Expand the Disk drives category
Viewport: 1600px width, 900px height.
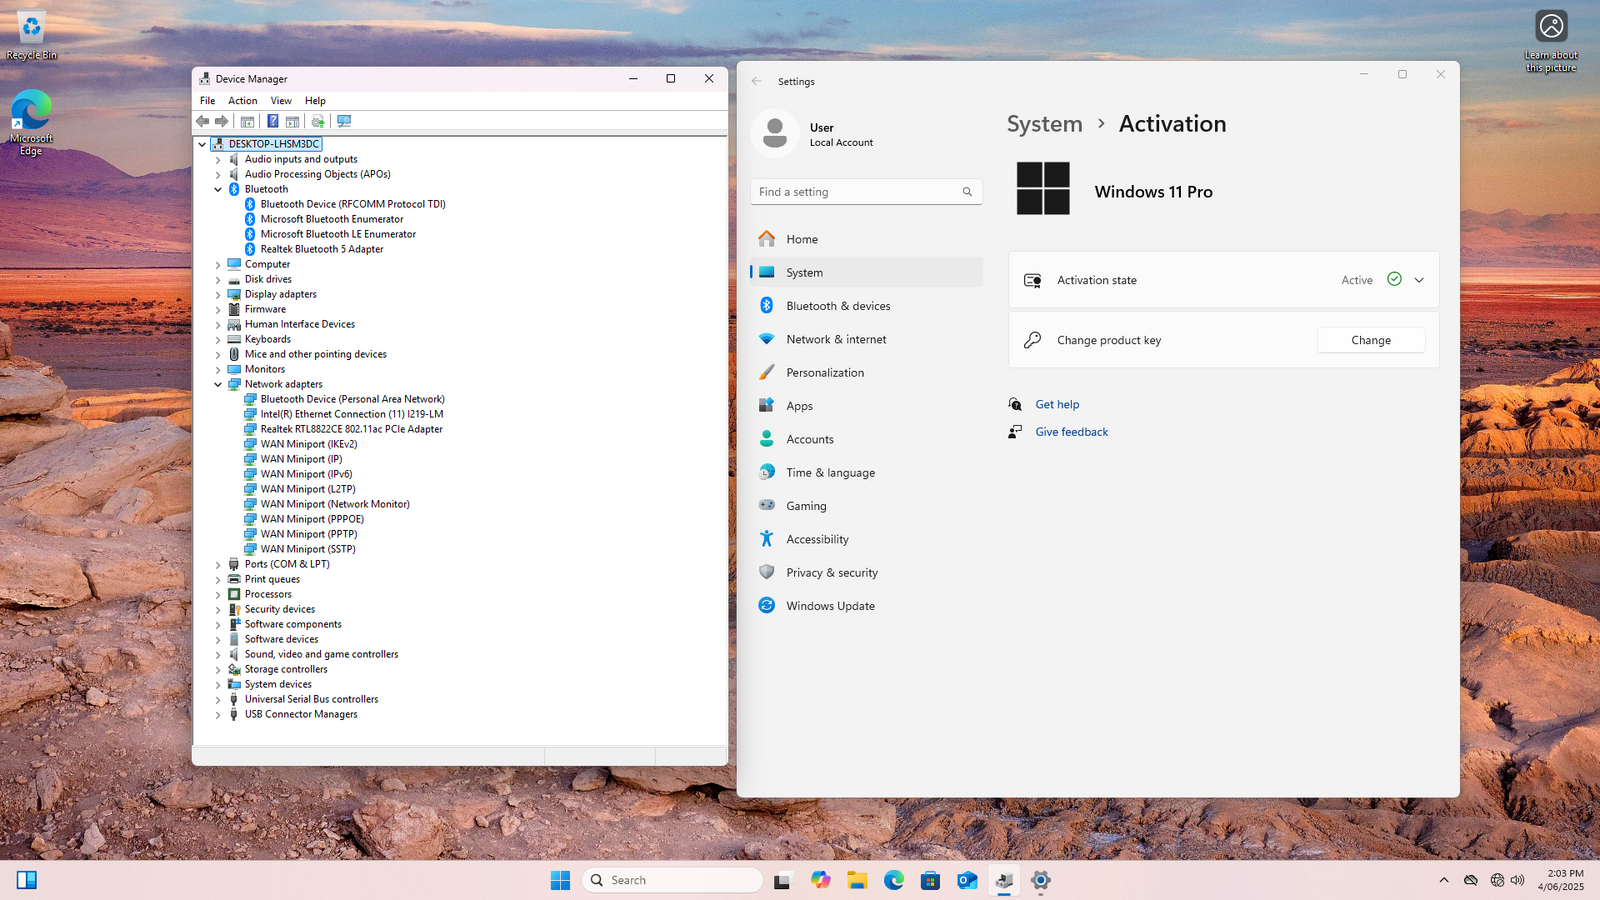point(218,279)
